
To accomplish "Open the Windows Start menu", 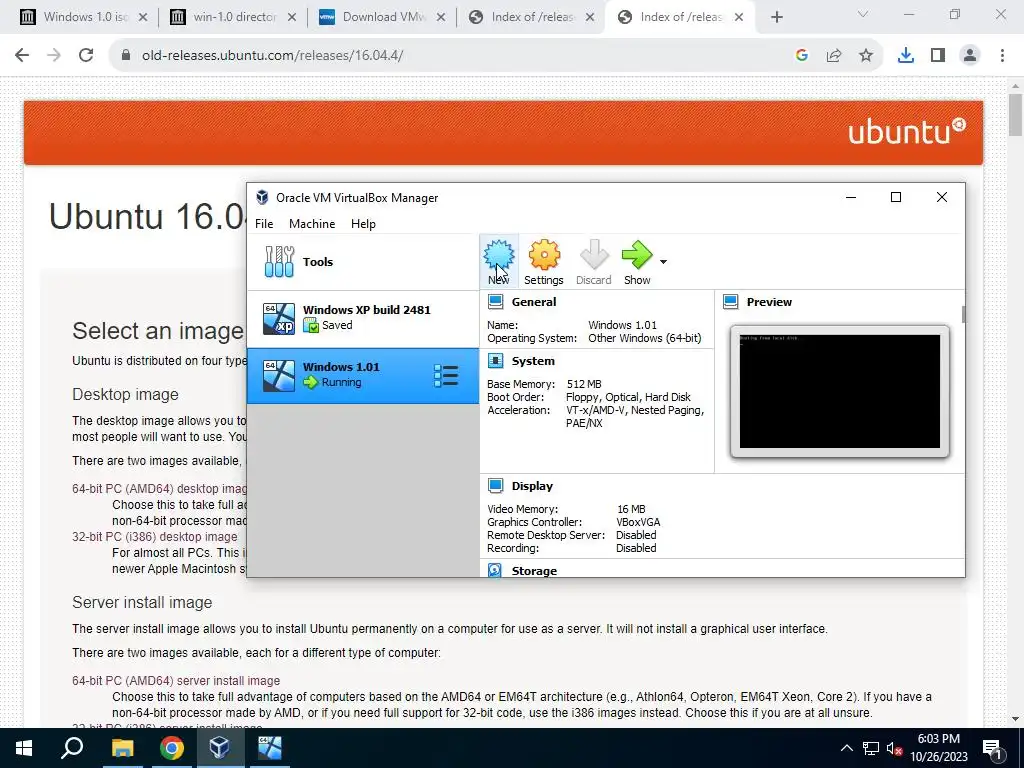I will 24,748.
